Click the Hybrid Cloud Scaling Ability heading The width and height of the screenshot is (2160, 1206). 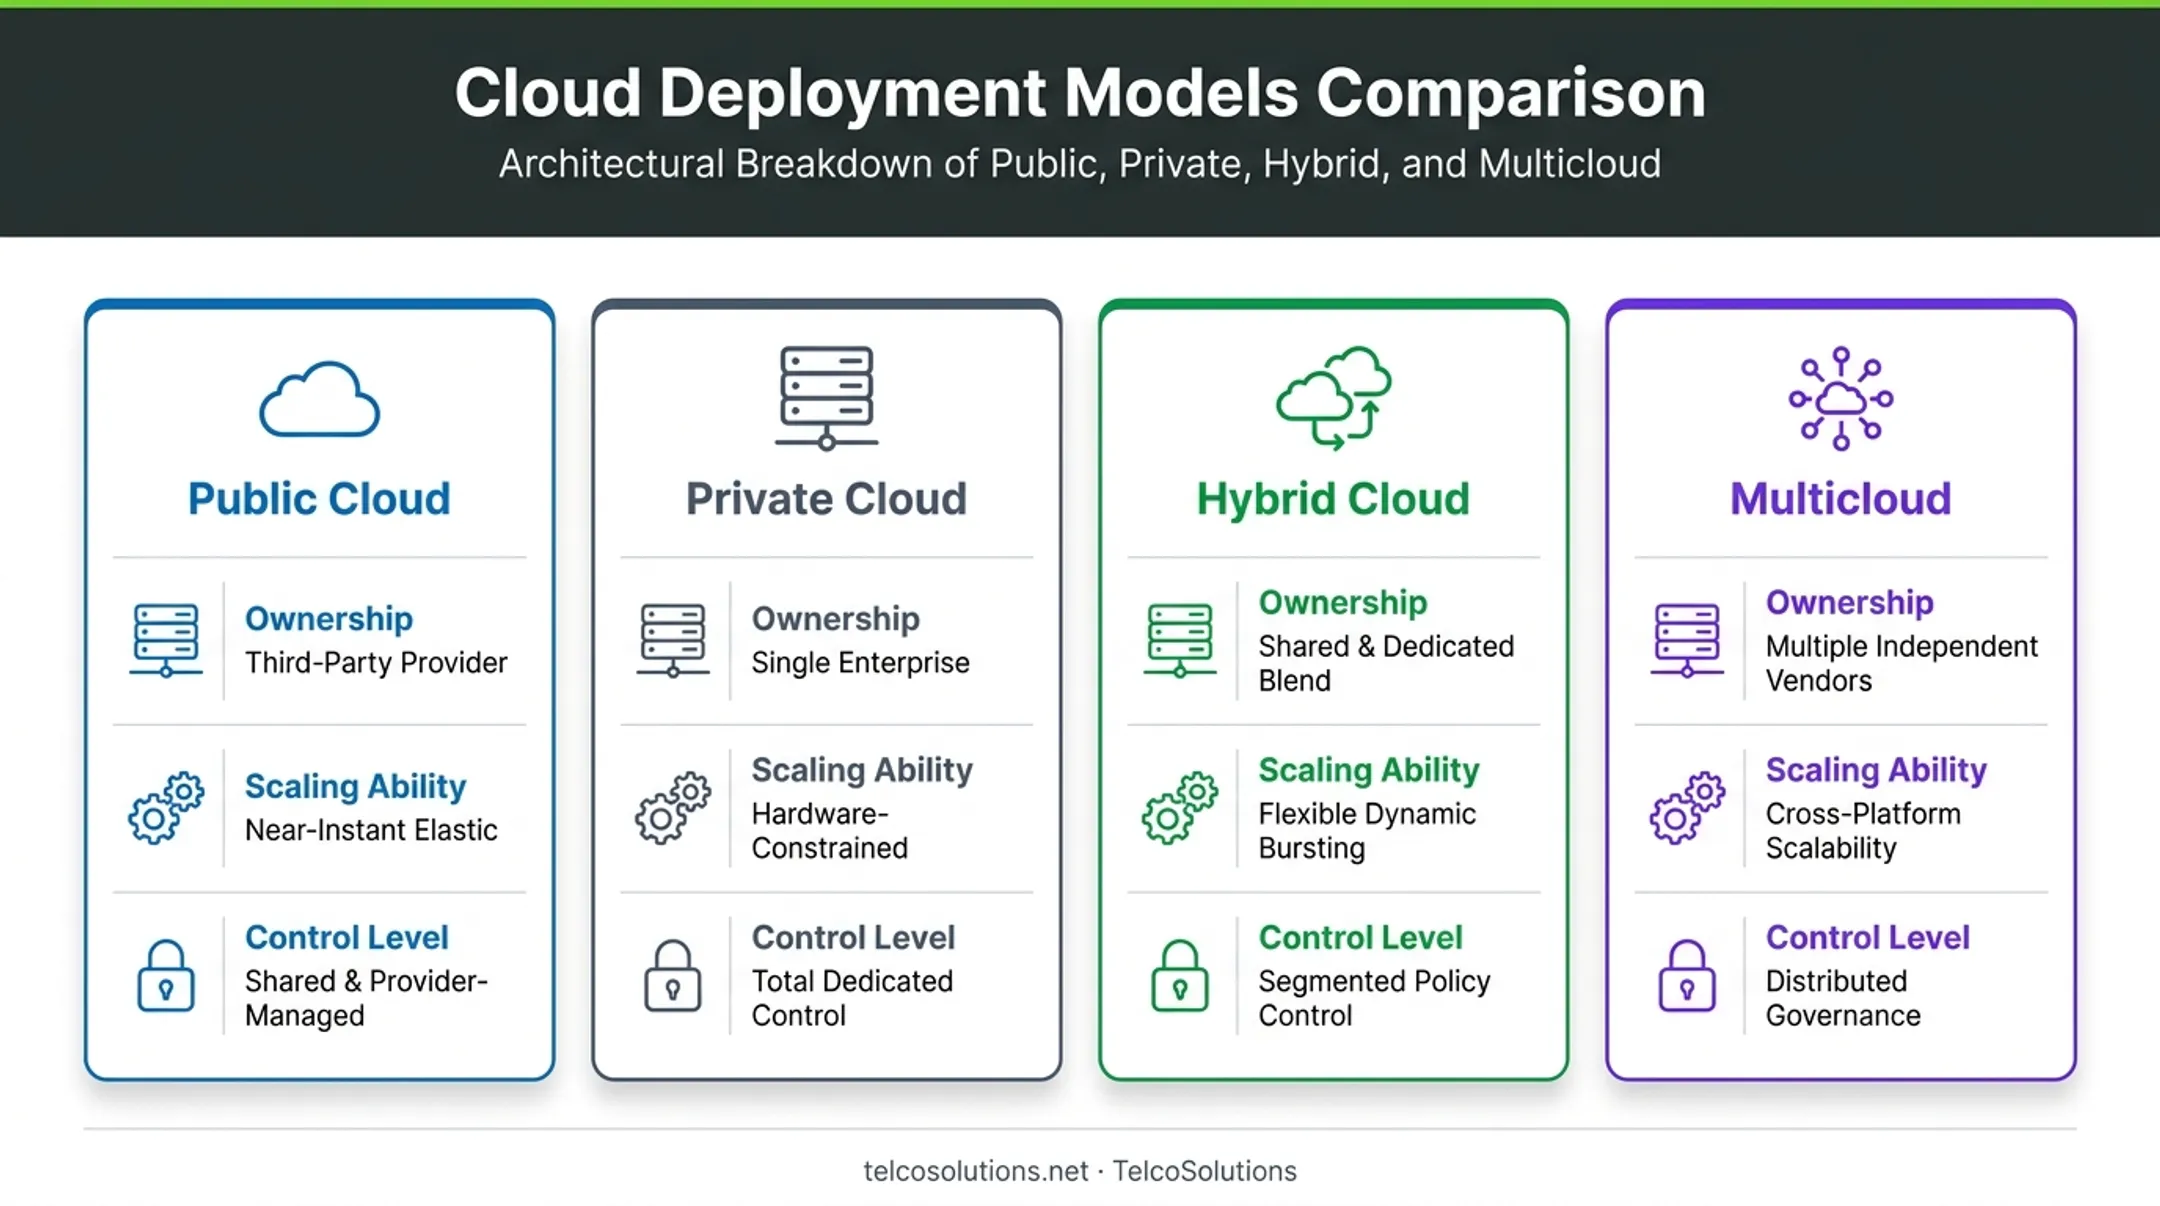(x=1368, y=770)
